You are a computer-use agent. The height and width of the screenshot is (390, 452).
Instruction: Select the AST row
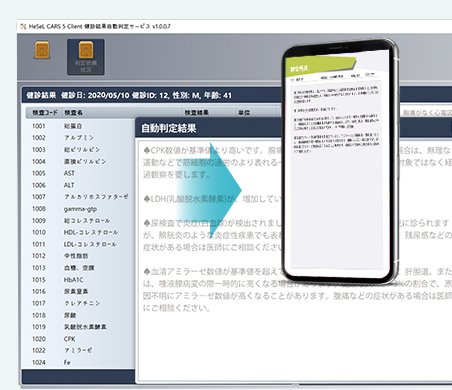point(80,173)
